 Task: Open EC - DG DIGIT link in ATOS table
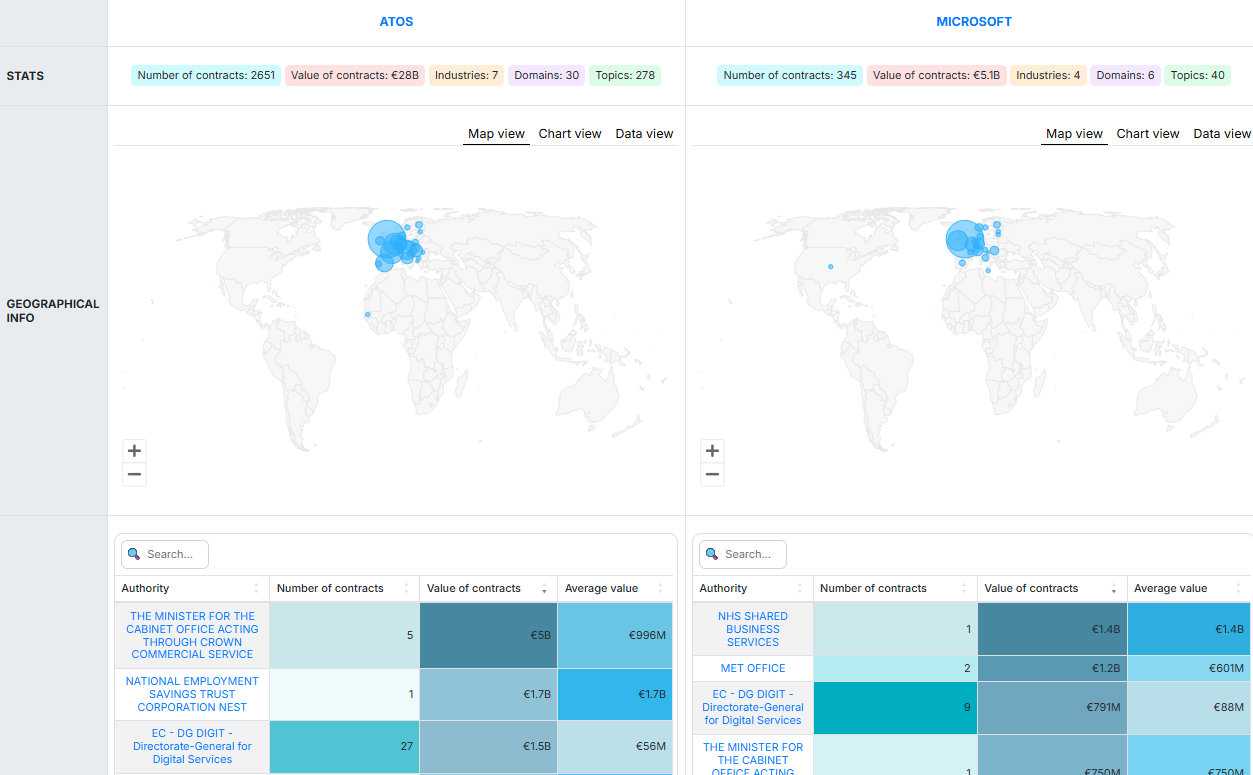click(192, 746)
